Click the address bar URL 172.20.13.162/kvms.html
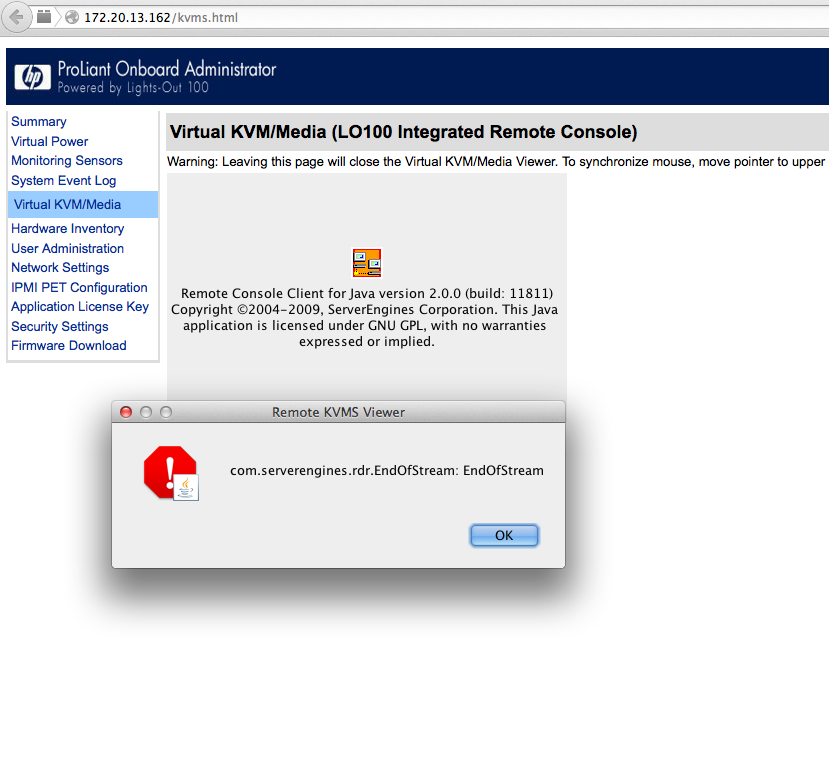The height and width of the screenshot is (762, 829). (x=161, y=17)
